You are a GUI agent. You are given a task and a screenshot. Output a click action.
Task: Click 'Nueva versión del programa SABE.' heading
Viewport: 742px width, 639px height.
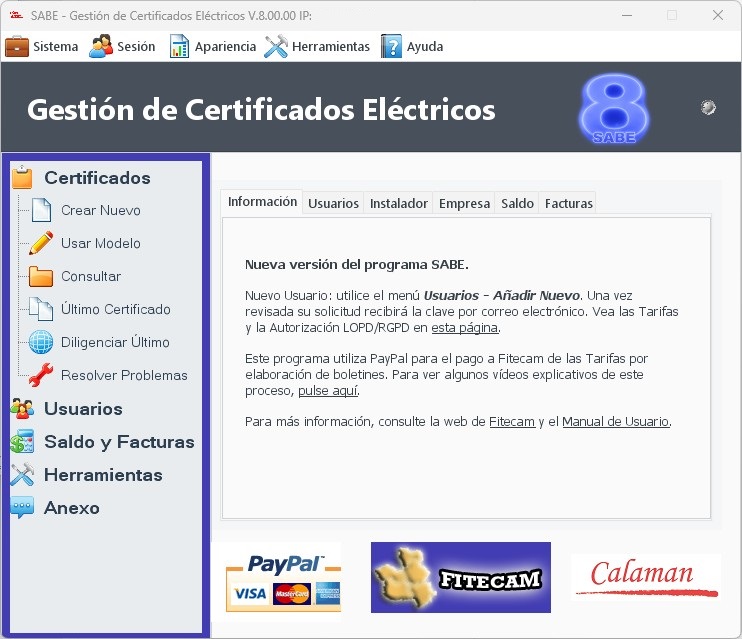click(x=357, y=265)
